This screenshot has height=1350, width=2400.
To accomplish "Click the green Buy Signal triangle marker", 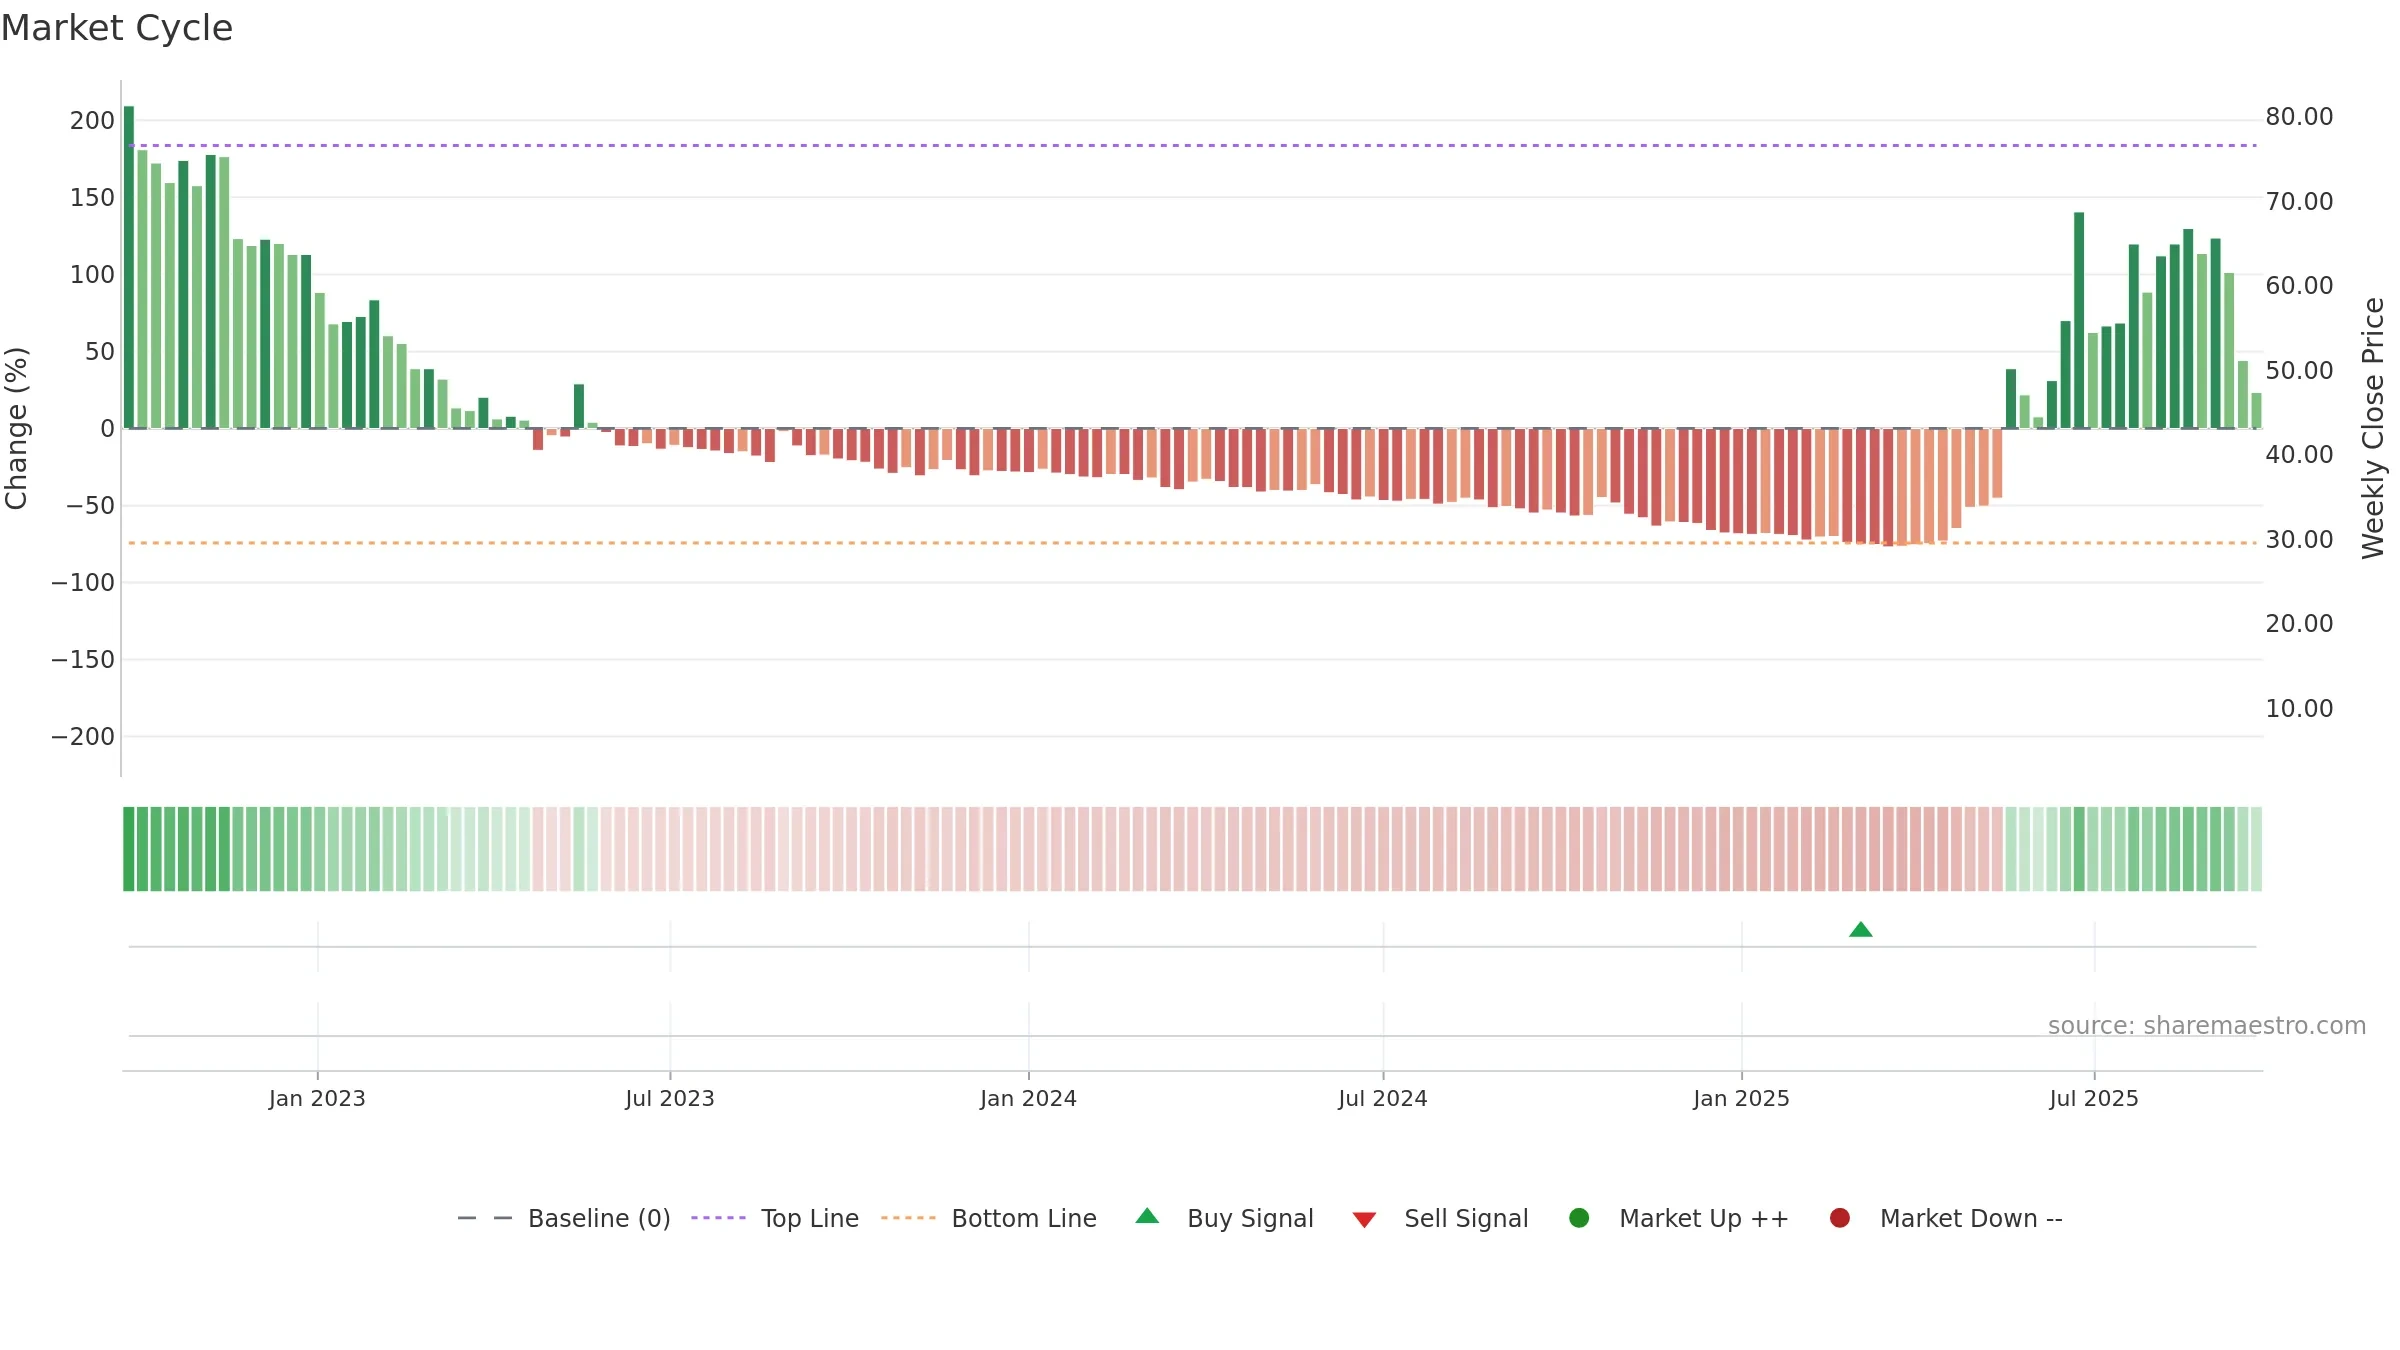I will tap(1861, 930).
